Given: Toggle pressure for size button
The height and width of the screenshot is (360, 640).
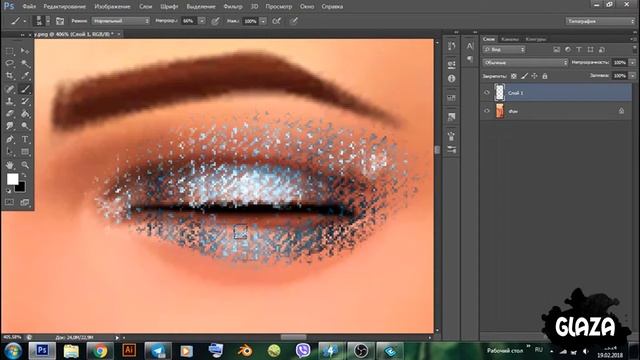Looking at the screenshot, I should pos(294,21).
